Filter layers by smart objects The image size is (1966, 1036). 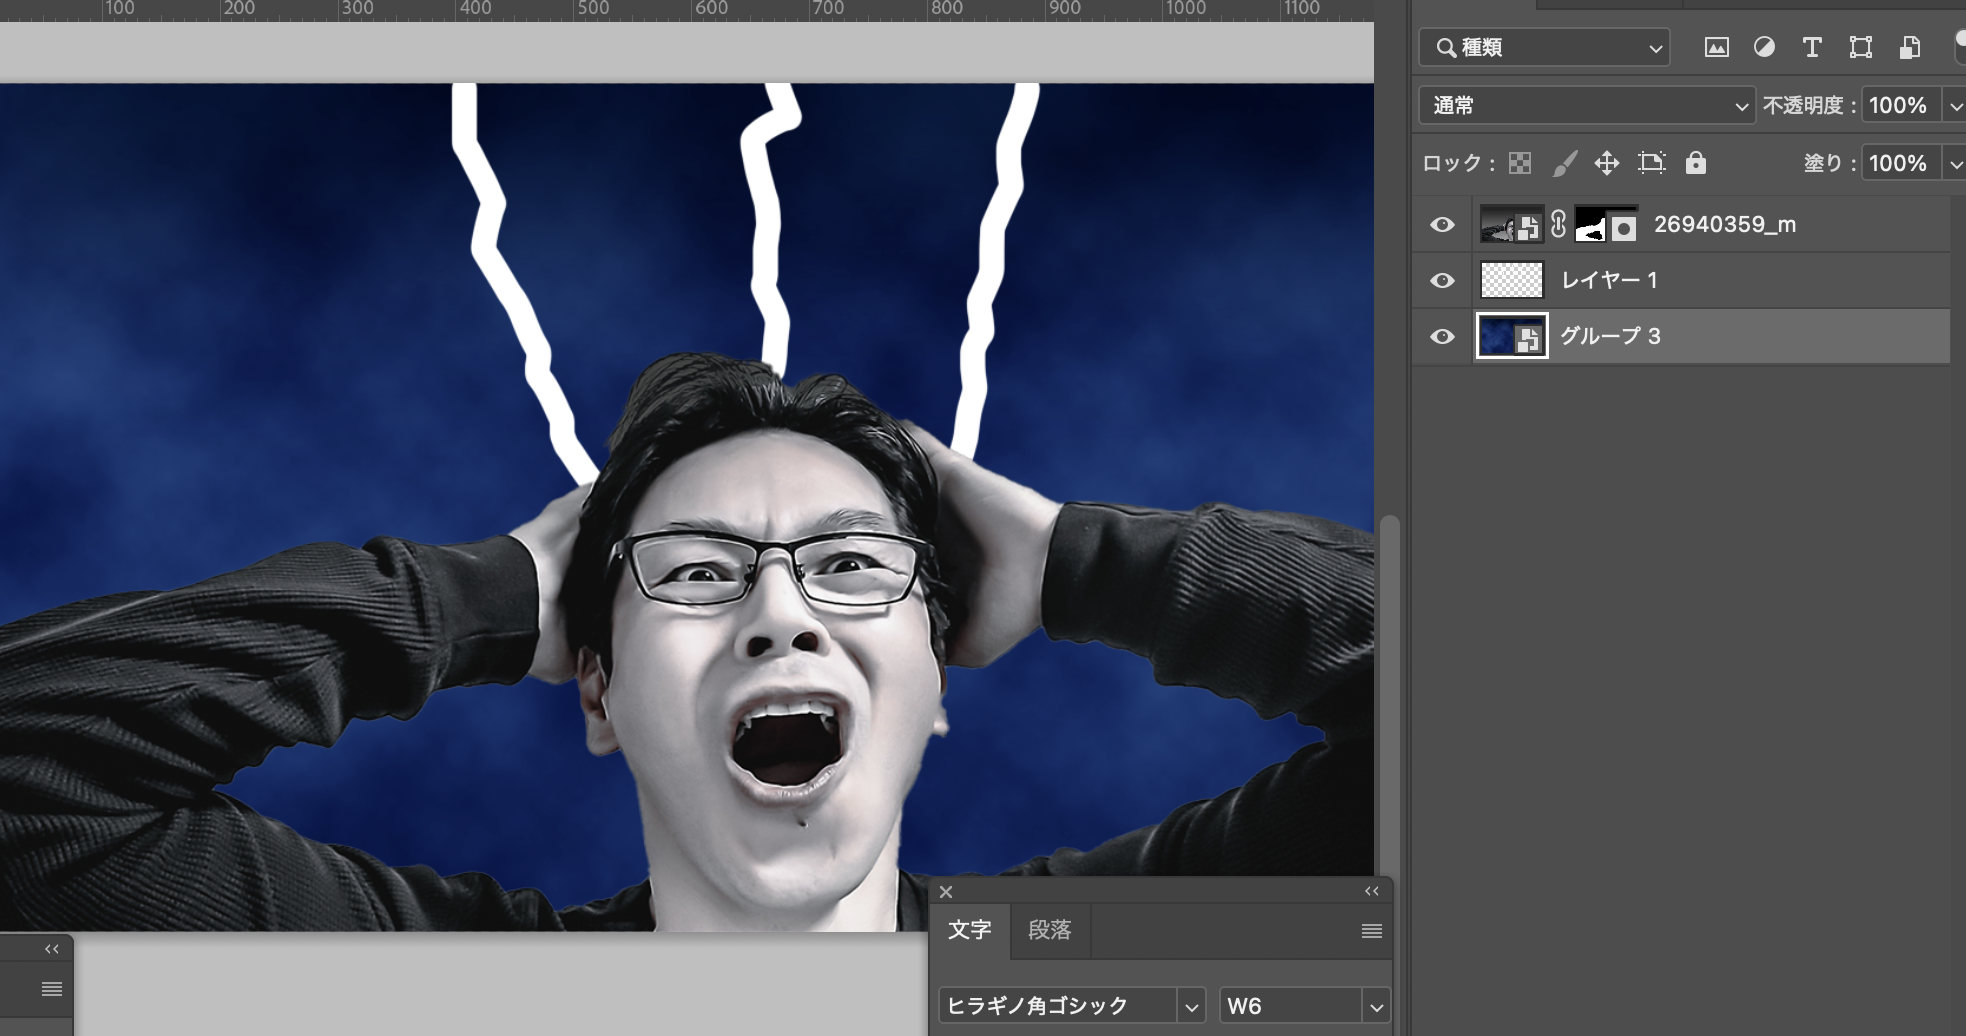[x=1909, y=47]
